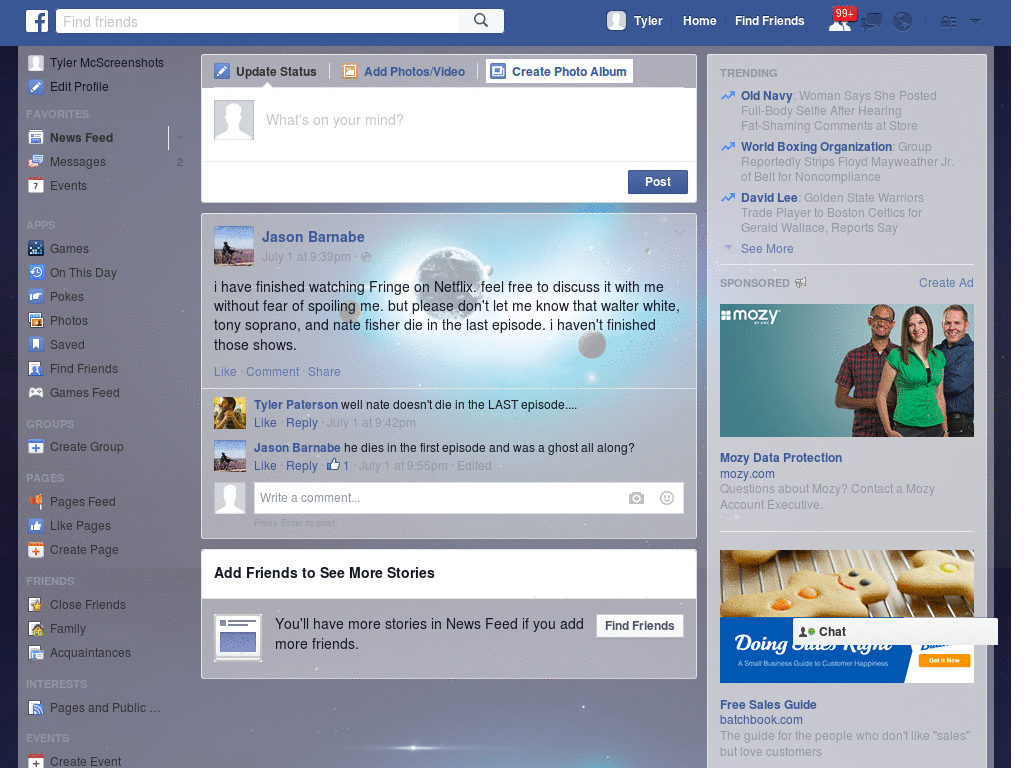Click Create Event in sidebar

[x=85, y=761]
